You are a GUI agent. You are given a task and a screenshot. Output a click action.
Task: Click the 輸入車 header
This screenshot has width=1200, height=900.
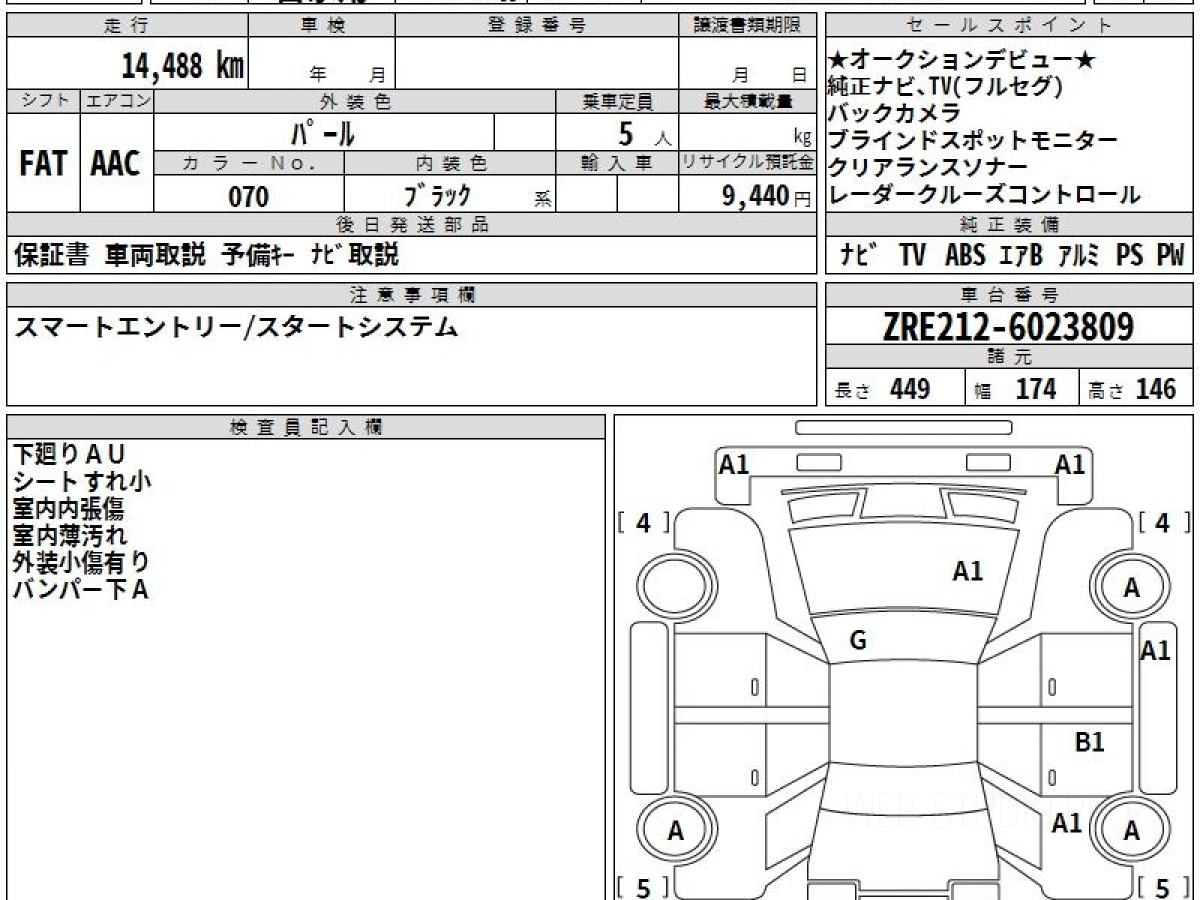(617, 164)
